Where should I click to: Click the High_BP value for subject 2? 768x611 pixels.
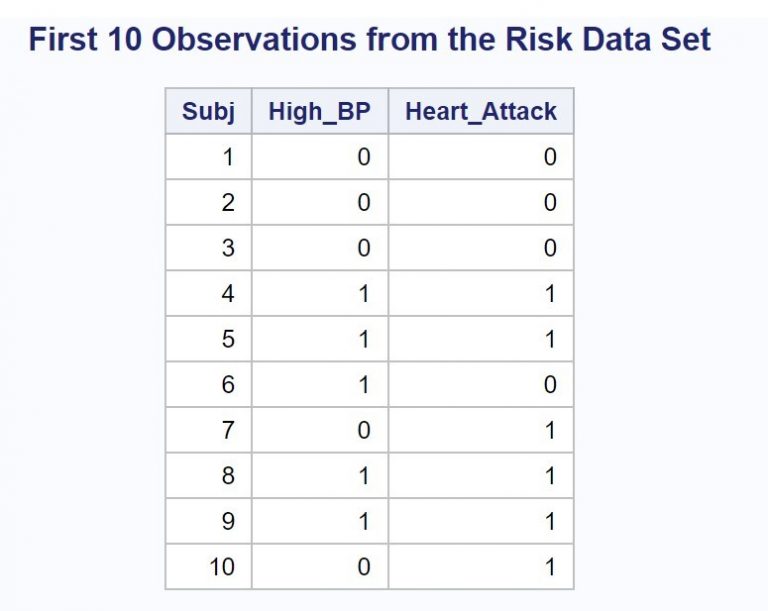(x=364, y=202)
